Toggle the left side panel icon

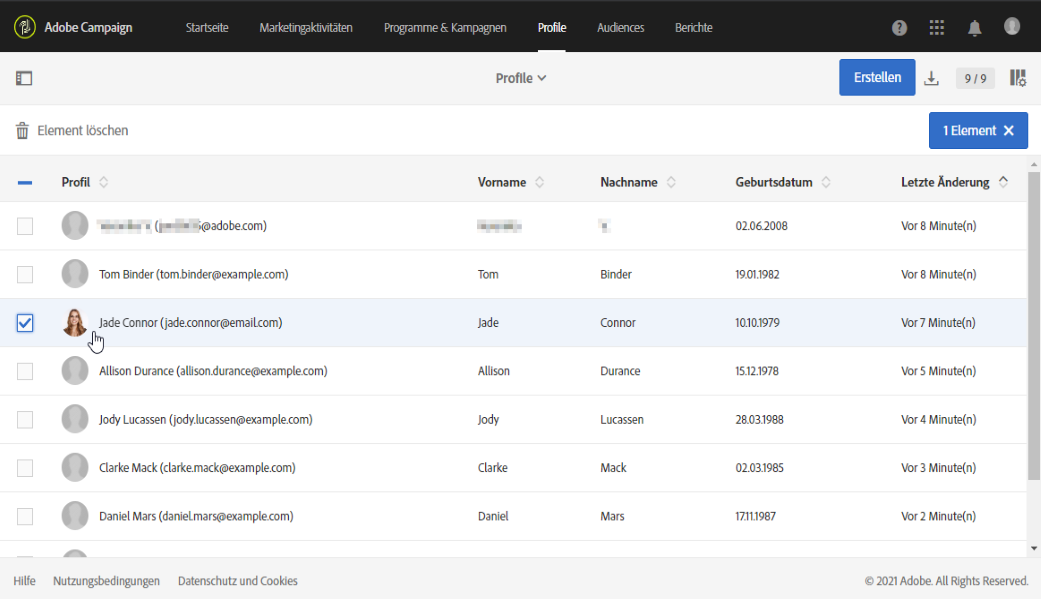pyautogui.click(x=24, y=78)
